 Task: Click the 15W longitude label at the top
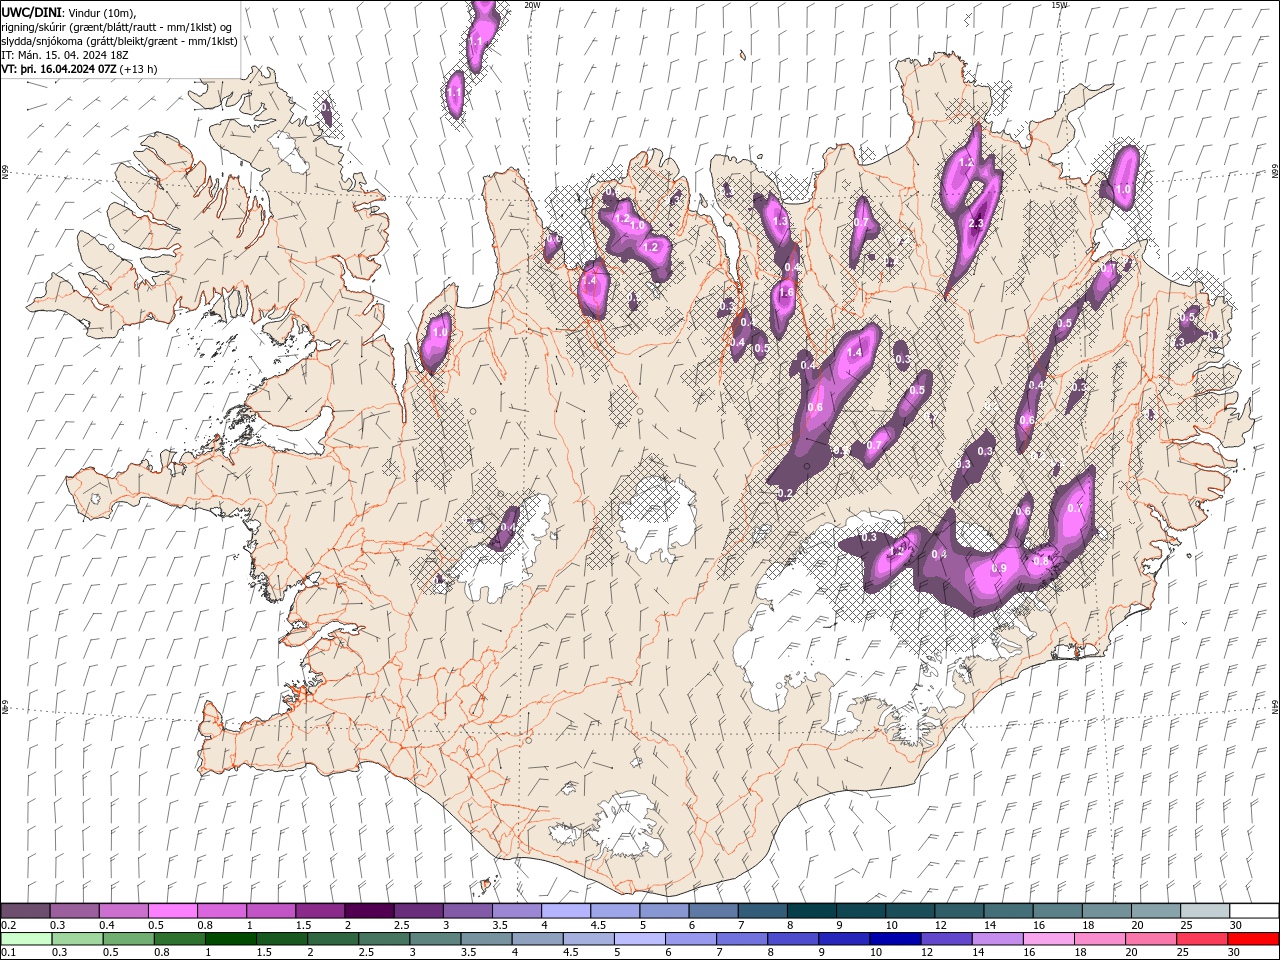point(1059,5)
